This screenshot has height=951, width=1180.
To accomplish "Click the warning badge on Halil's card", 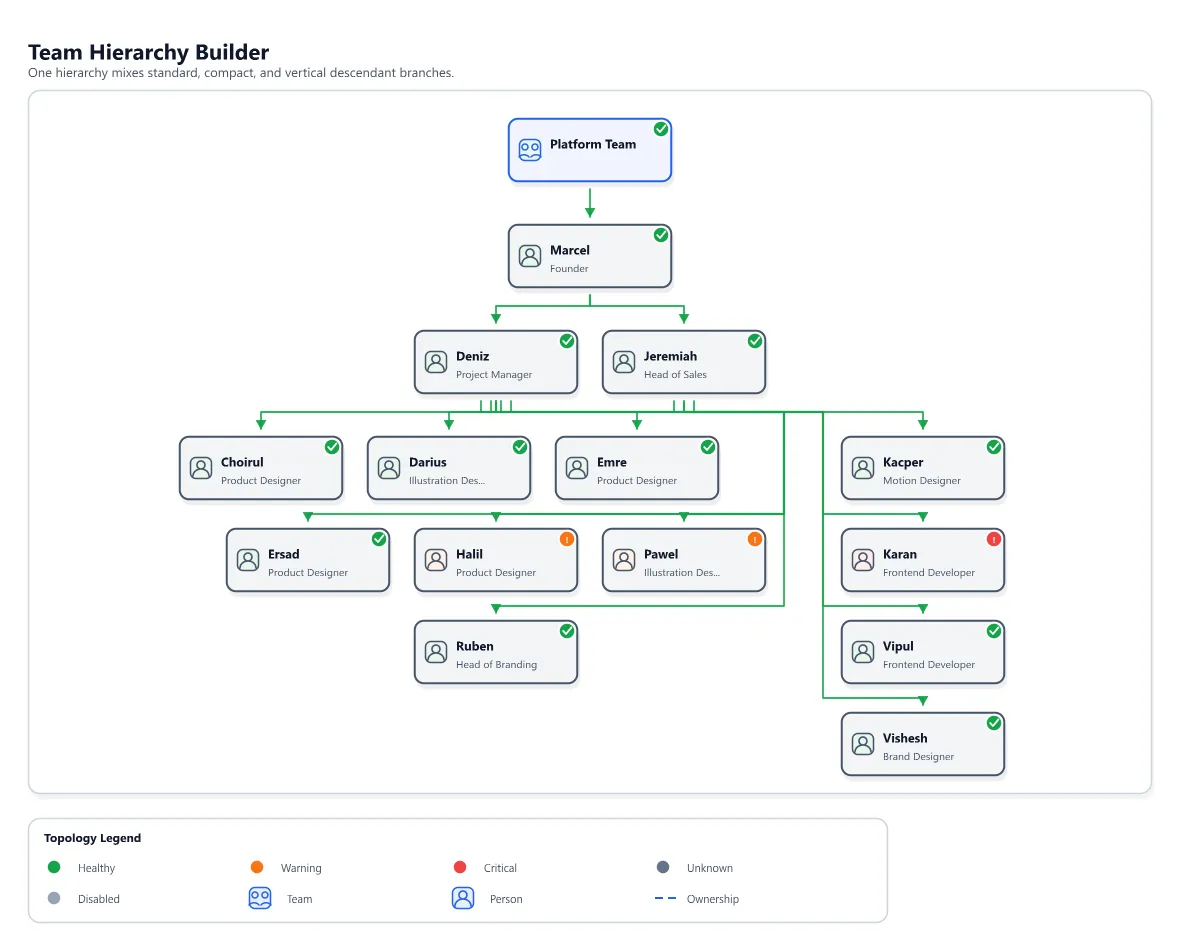I will pyautogui.click(x=567, y=539).
